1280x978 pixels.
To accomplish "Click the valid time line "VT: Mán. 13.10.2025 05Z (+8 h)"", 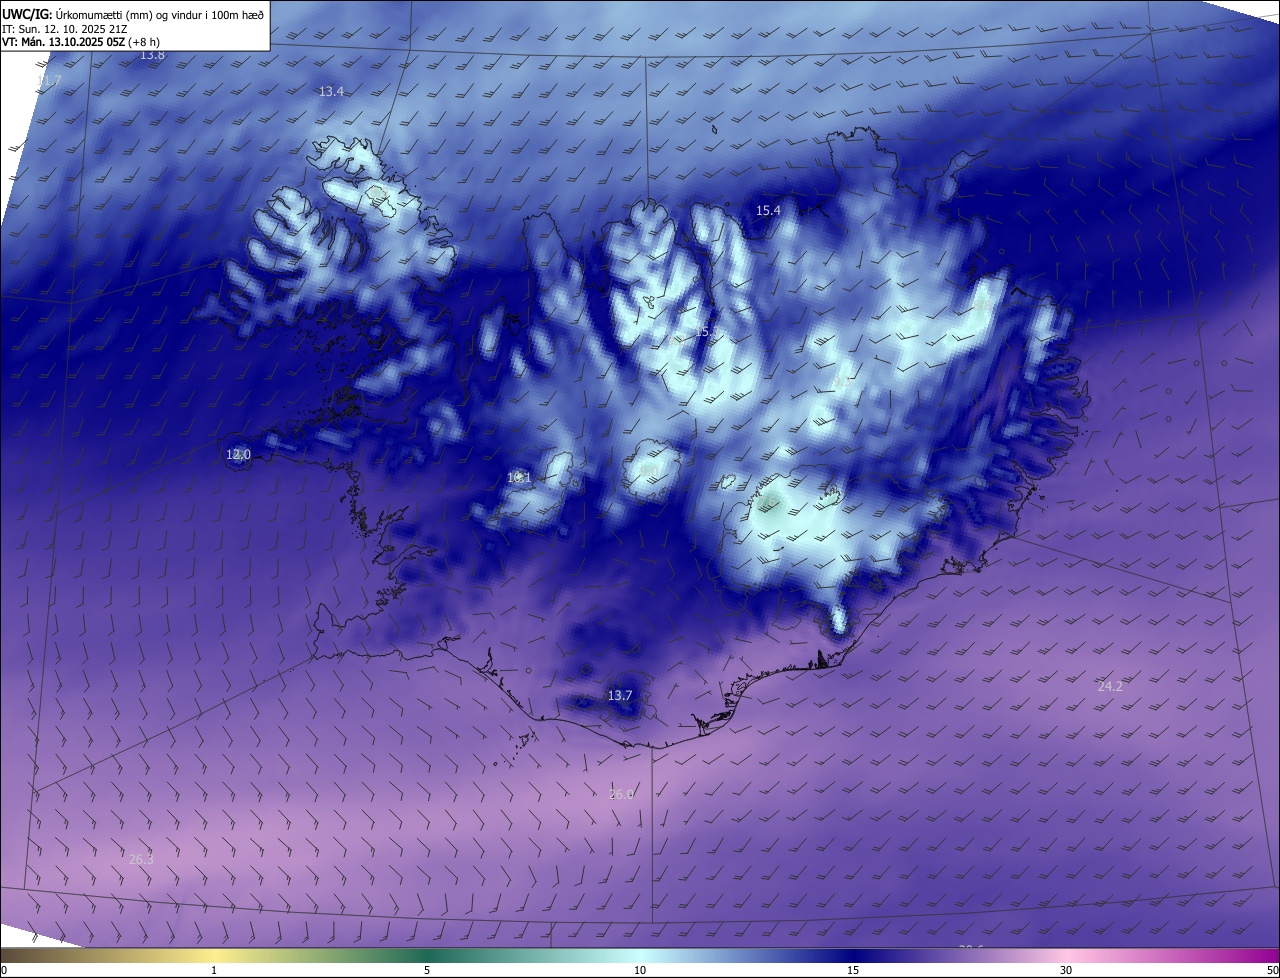I will click(81, 41).
